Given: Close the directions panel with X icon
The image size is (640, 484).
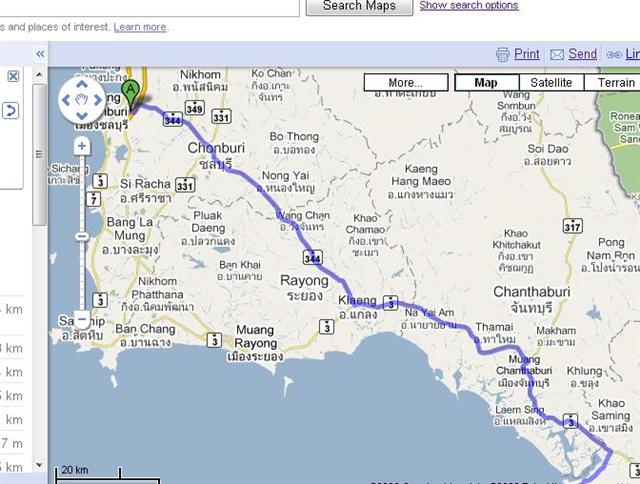Looking at the screenshot, I should tap(13, 76).
